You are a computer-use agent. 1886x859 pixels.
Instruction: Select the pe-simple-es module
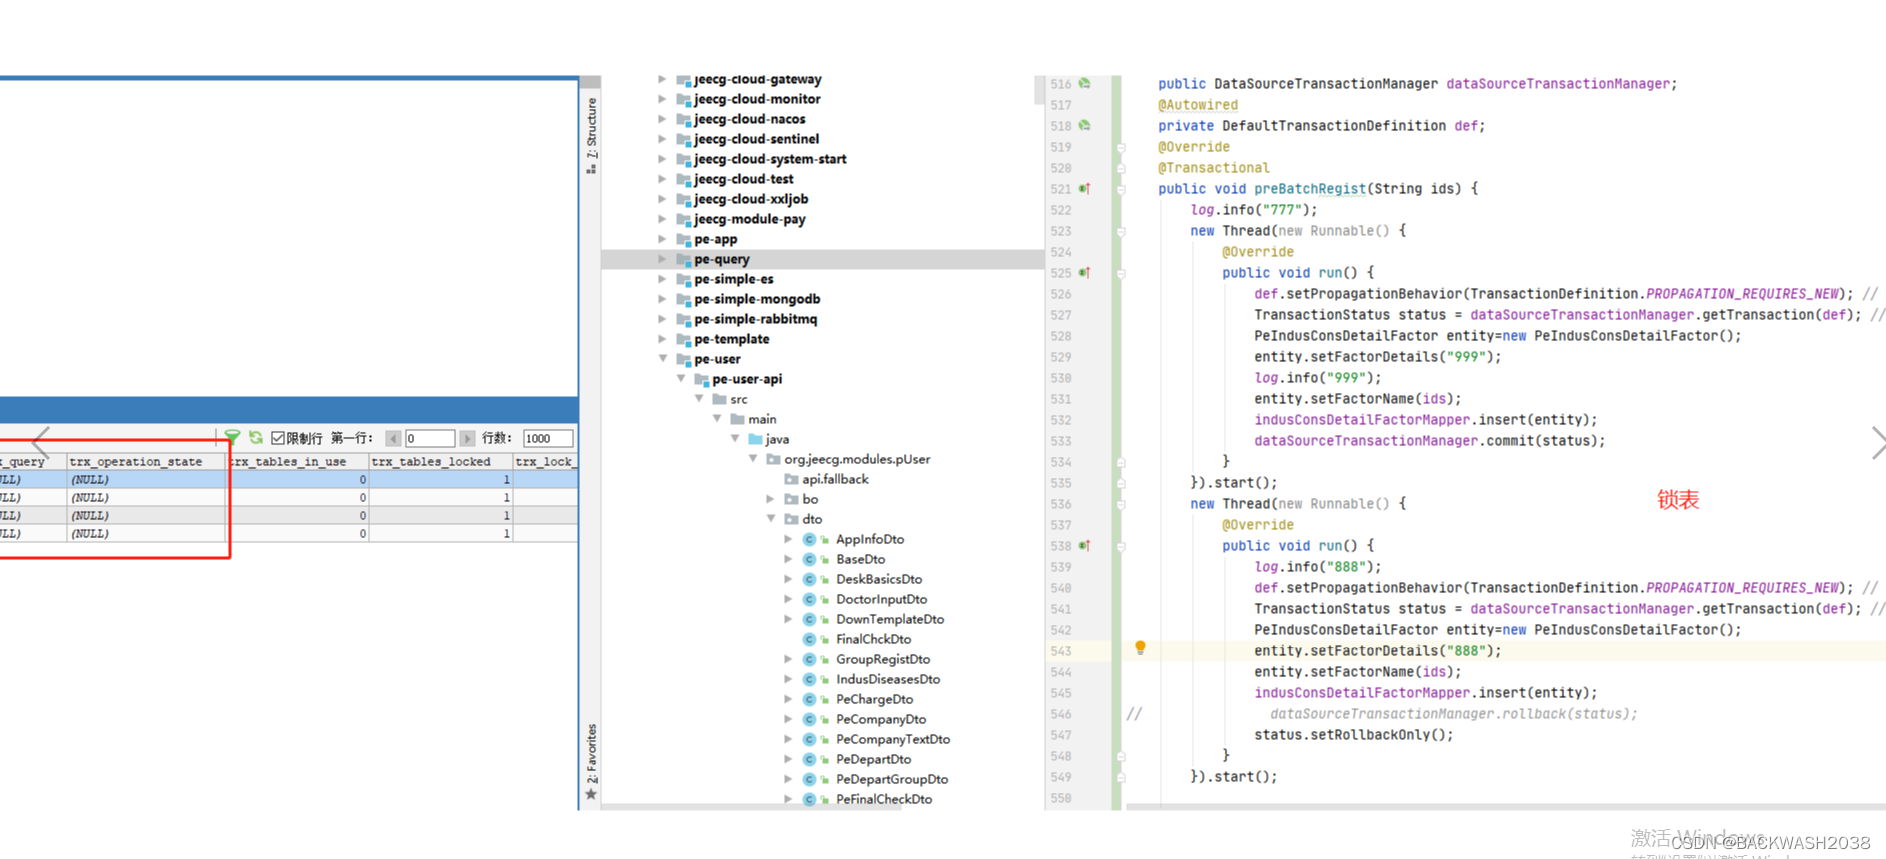pos(734,279)
